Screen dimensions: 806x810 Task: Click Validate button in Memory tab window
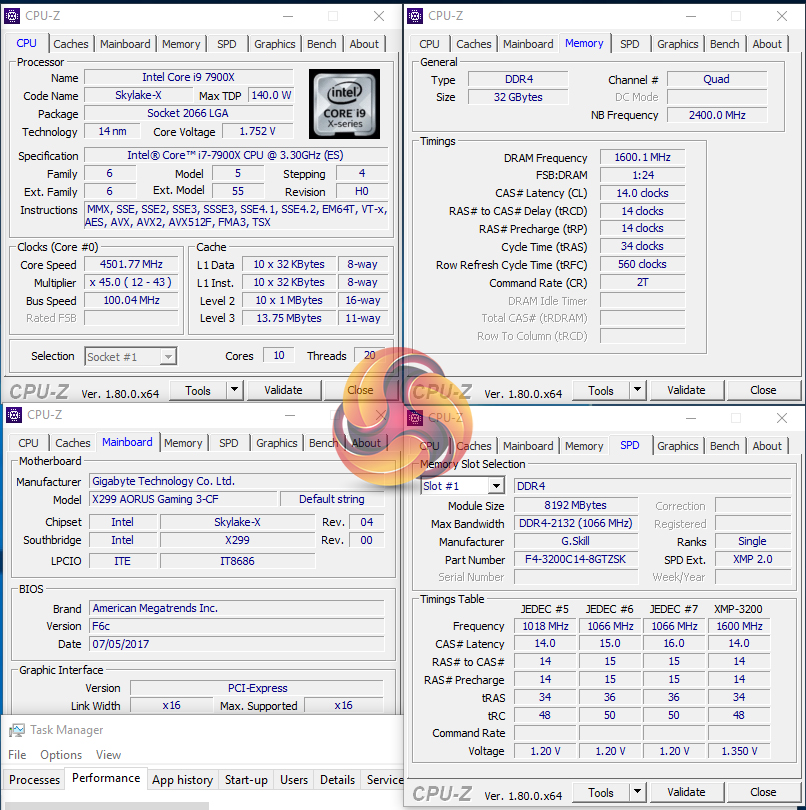click(687, 390)
